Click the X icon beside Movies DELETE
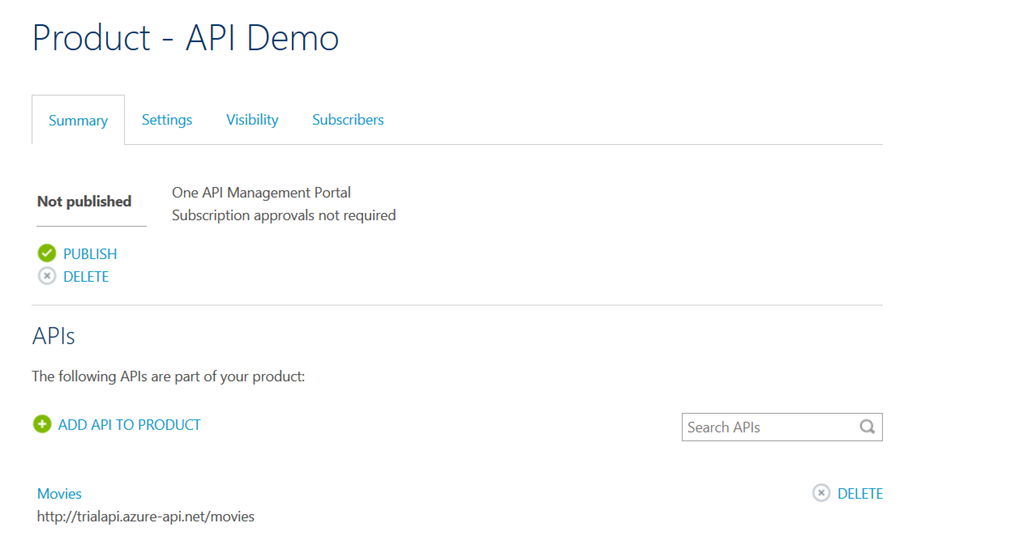This screenshot has width=1024, height=540. coord(821,493)
